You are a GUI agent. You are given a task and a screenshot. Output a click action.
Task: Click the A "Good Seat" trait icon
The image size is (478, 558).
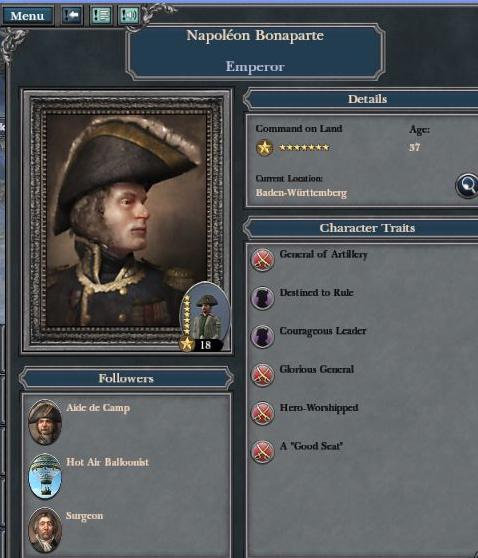click(263, 452)
